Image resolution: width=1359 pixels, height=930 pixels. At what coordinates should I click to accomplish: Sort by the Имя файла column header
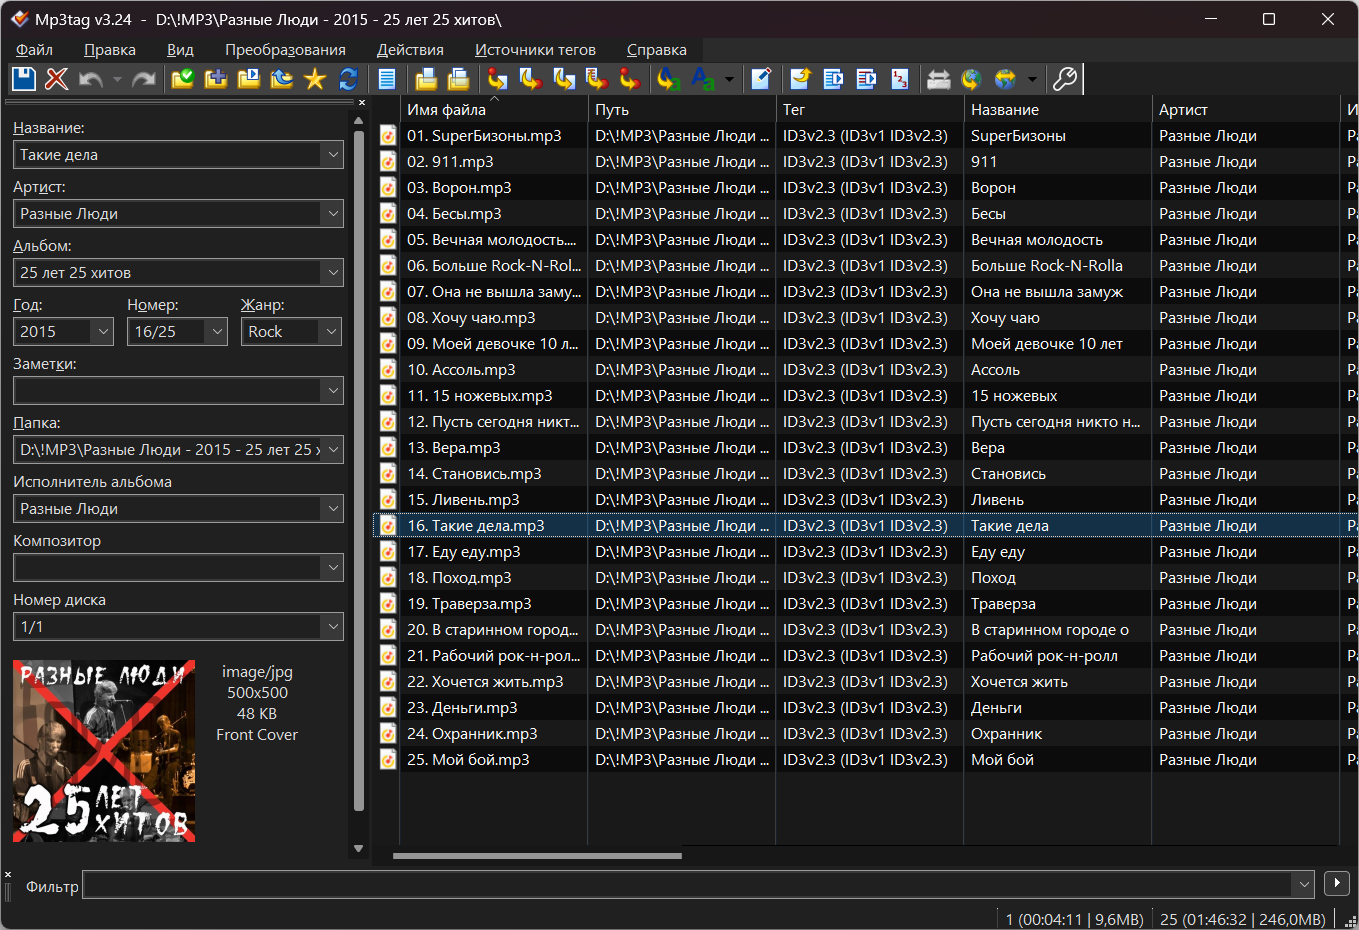click(493, 109)
